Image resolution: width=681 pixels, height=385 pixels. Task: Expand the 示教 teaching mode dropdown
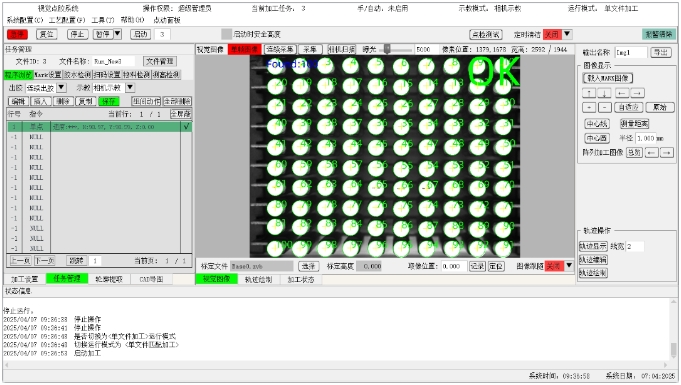[x=130, y=88]
